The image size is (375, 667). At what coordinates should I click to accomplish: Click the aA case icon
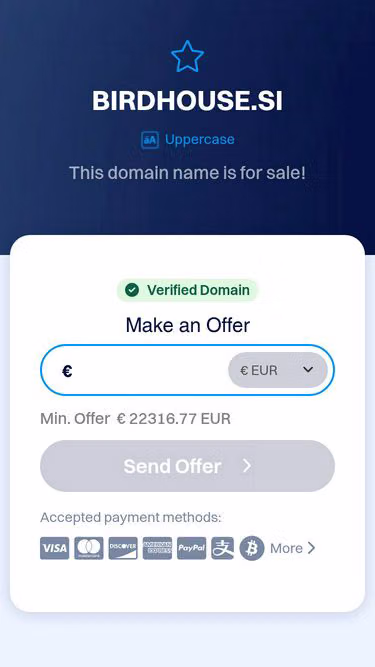(x=150, y=140)
